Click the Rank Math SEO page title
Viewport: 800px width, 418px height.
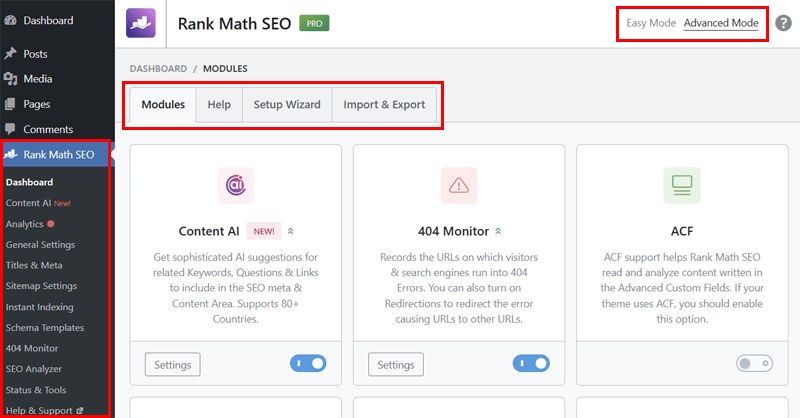(234, 23)
